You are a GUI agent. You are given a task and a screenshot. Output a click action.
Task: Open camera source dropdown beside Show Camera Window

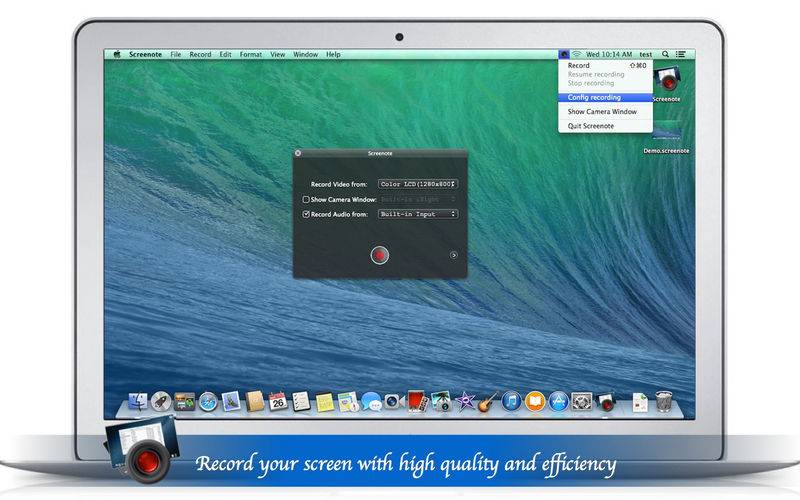(418, 199)
